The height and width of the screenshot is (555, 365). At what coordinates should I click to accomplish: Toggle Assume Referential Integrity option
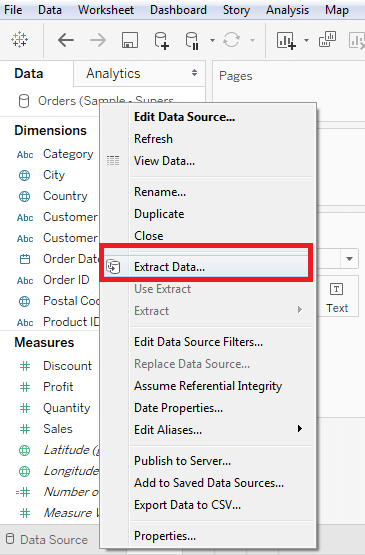point(208,386)
